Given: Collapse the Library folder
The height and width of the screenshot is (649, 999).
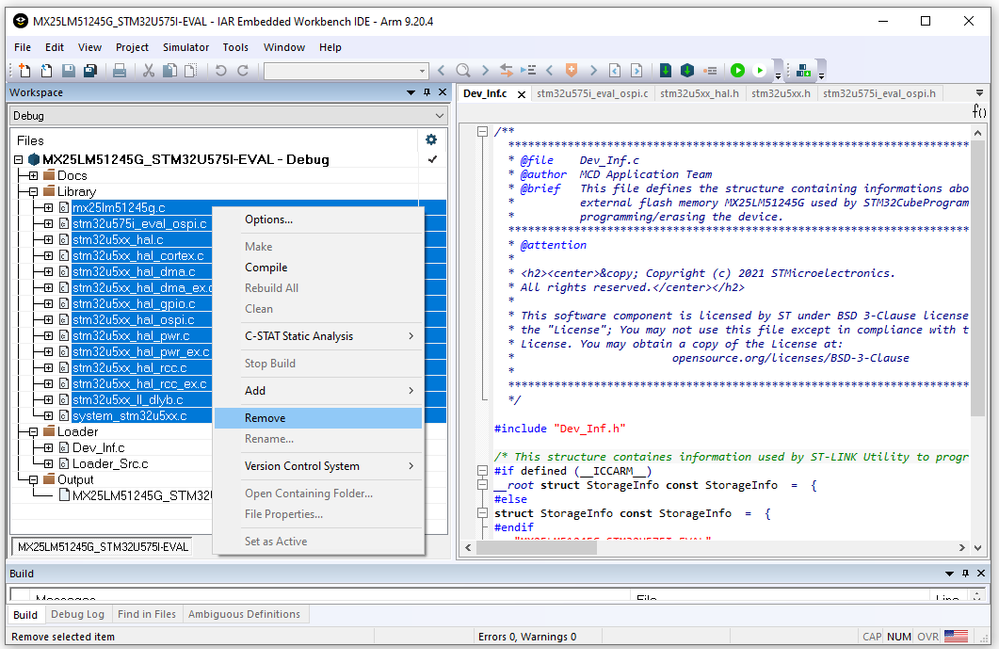Looking at the screenshot, I should pos(33,191).
